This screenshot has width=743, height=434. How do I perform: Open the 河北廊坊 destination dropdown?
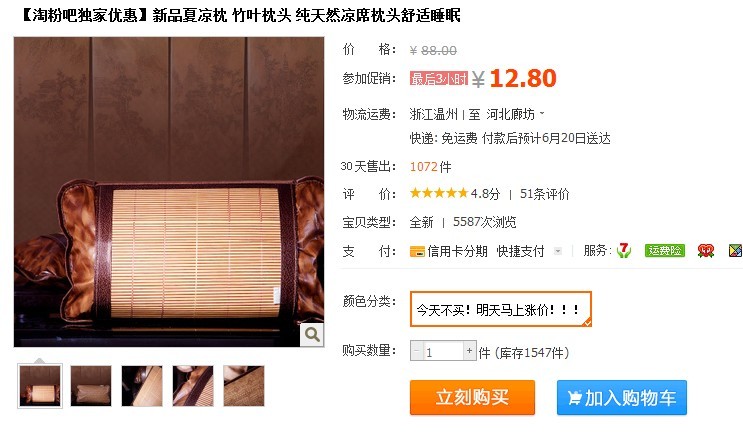pos(516,114)
